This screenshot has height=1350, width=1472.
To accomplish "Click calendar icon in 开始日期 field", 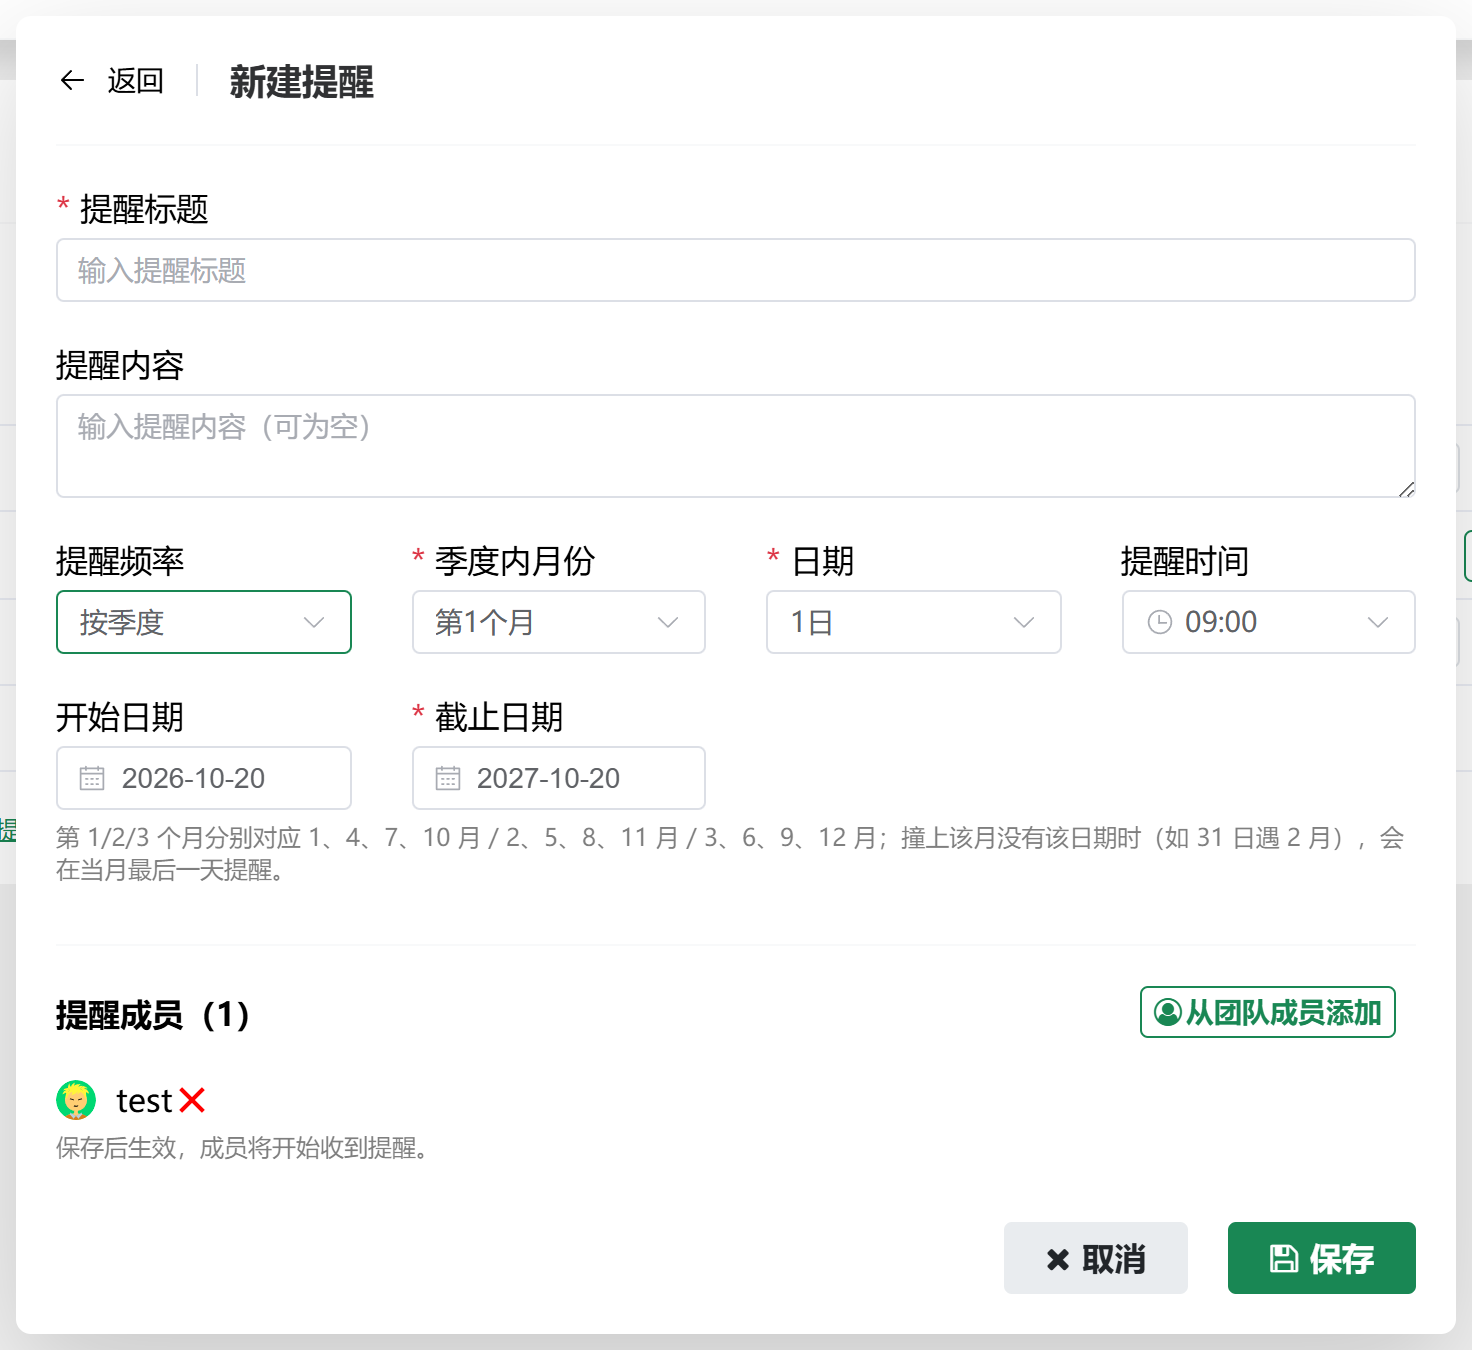I will [92, 778].
